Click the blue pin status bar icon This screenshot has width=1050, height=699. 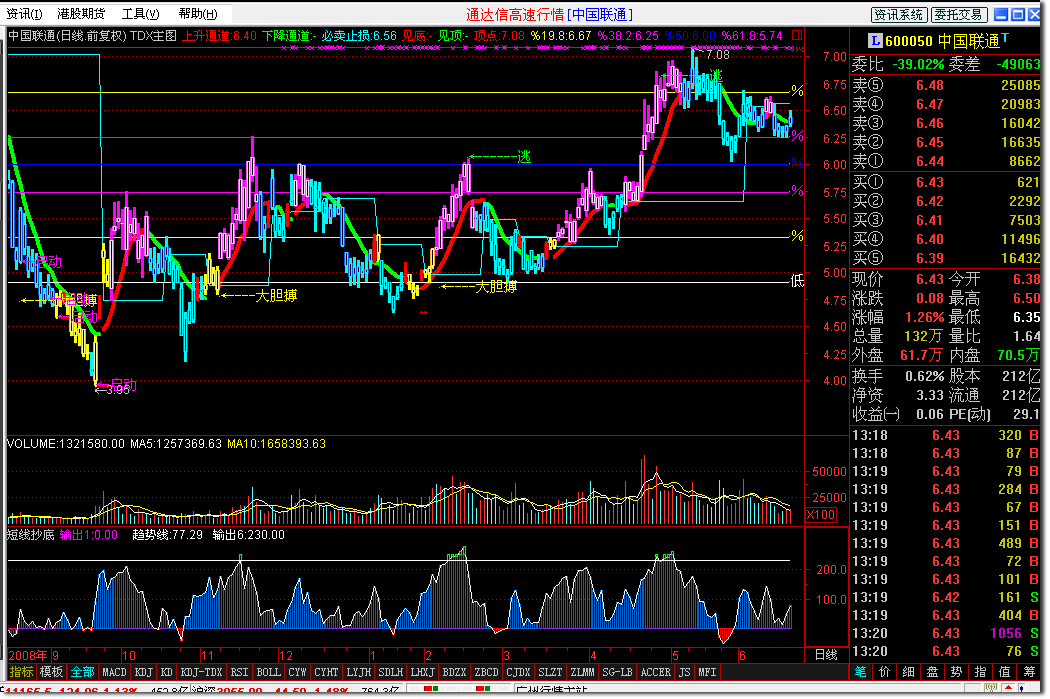[1023, 688]
